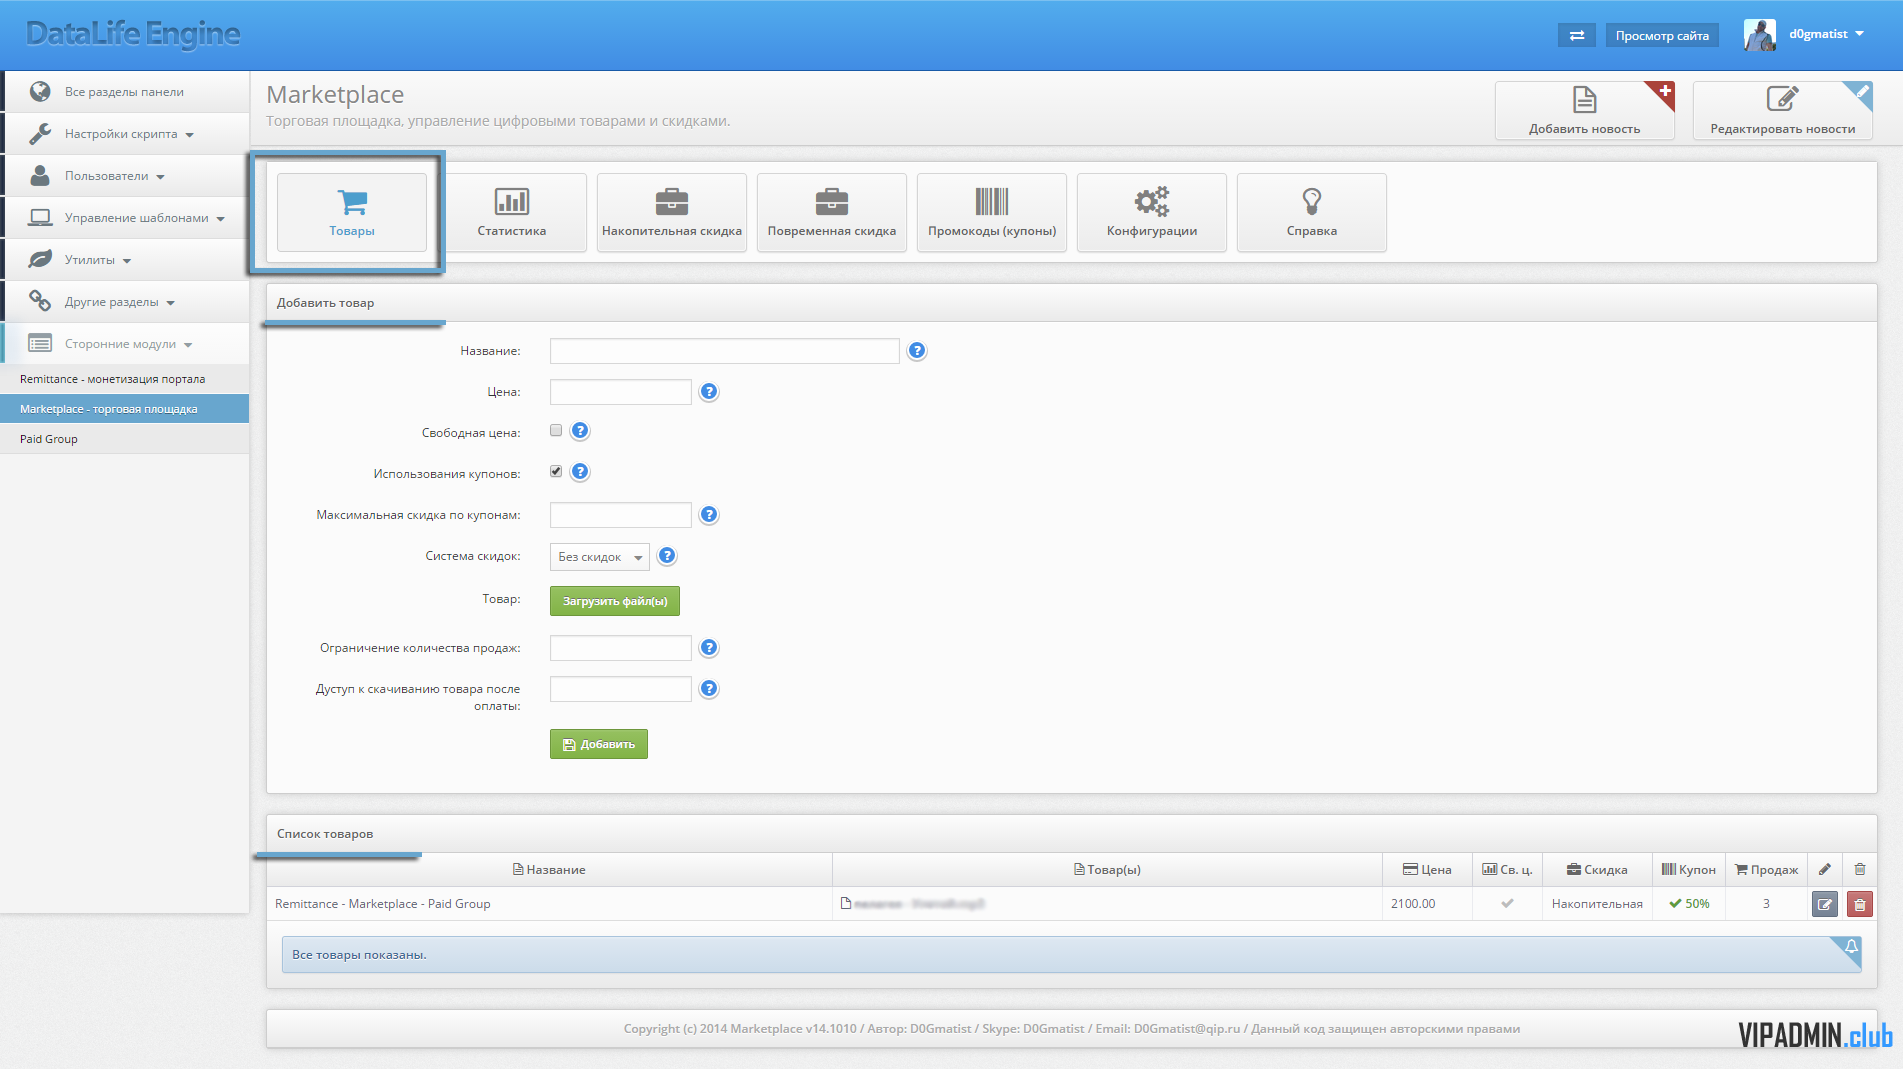
Task: Click the edit icon in product row
Action: point(1825,904)
